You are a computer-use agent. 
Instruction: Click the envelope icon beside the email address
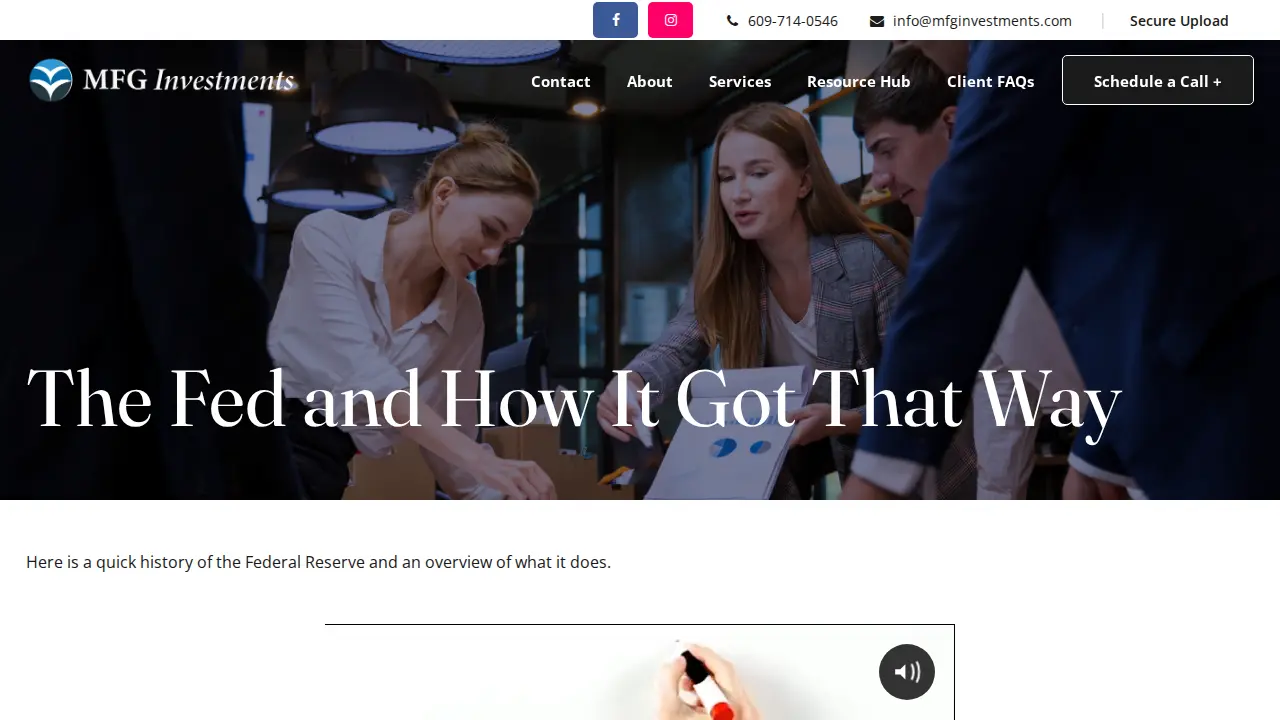coord(877,21)
